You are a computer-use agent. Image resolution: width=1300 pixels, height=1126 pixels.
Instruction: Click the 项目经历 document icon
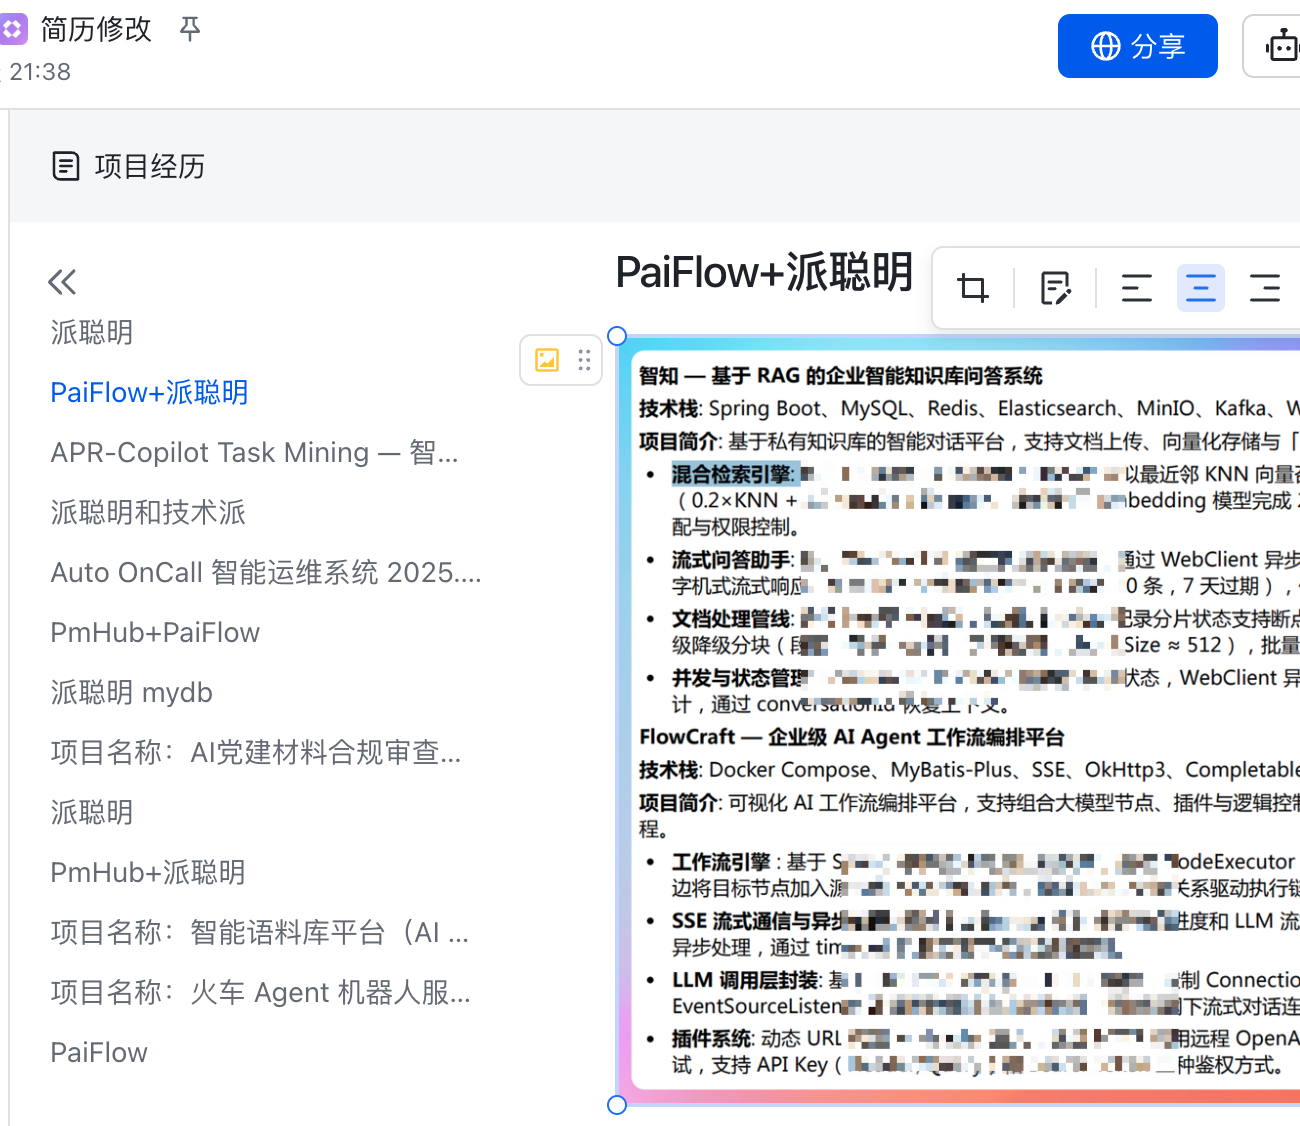tap(66, 166)
